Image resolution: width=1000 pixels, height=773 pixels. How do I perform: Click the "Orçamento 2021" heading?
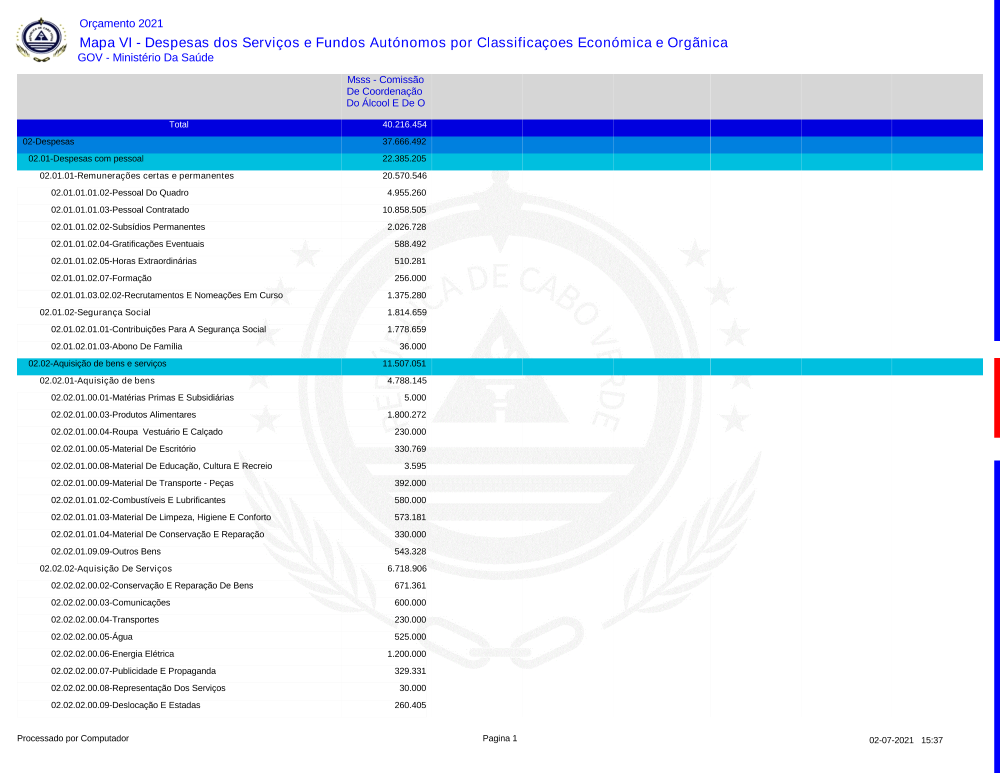tap(120, 23)
